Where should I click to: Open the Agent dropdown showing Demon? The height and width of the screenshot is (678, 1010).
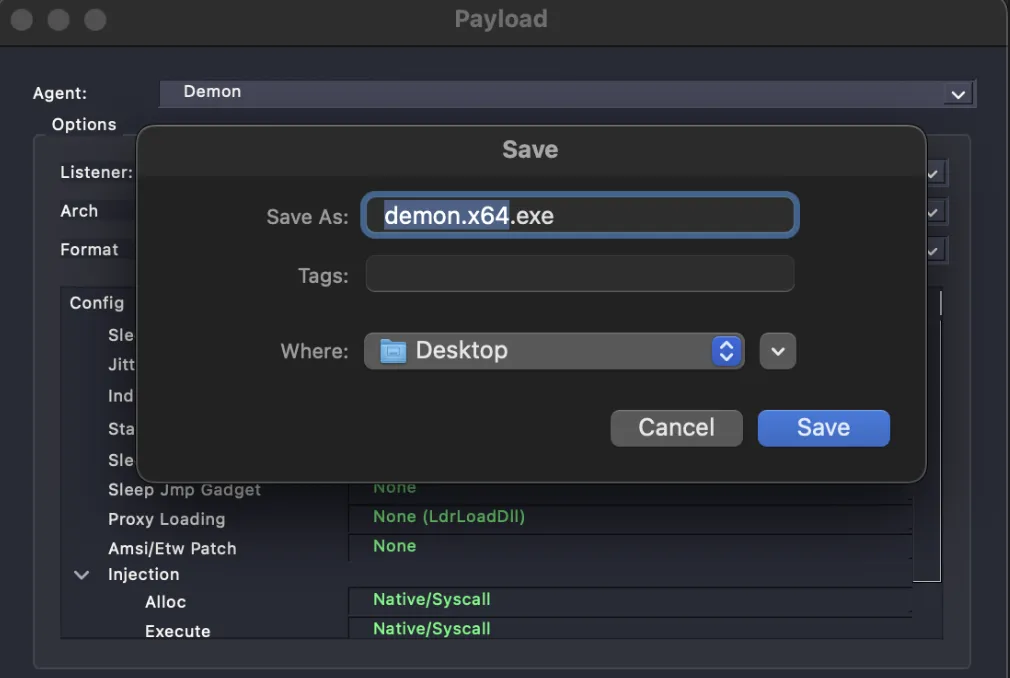click(566, 93)
